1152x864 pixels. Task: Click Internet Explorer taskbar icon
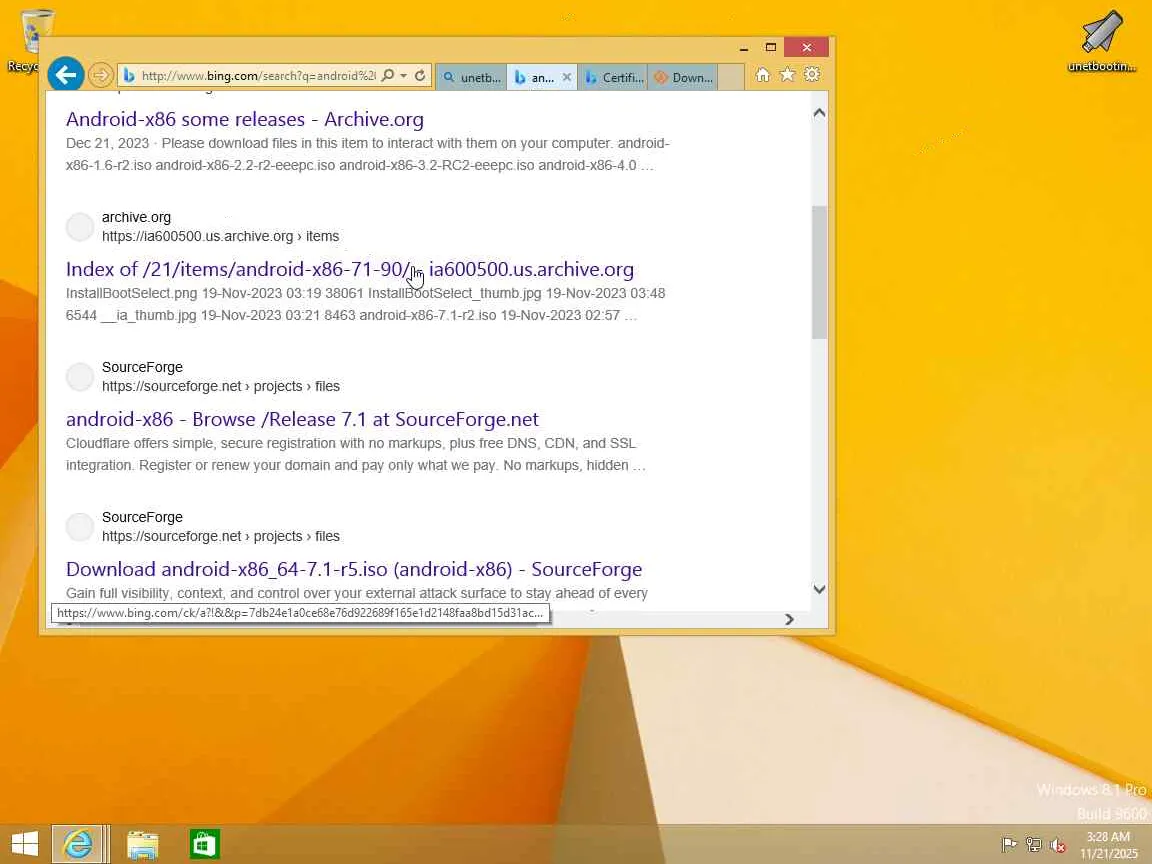77,843
